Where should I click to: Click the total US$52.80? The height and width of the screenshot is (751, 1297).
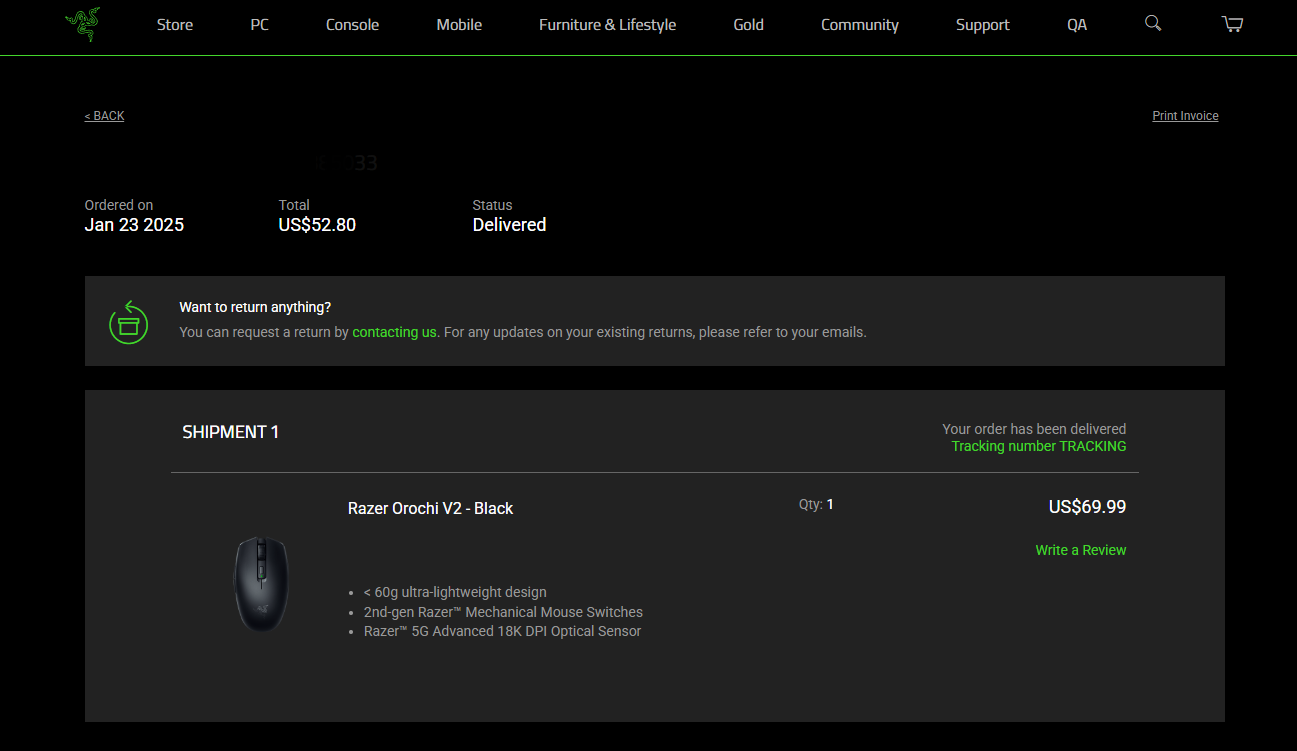point(317,225)
